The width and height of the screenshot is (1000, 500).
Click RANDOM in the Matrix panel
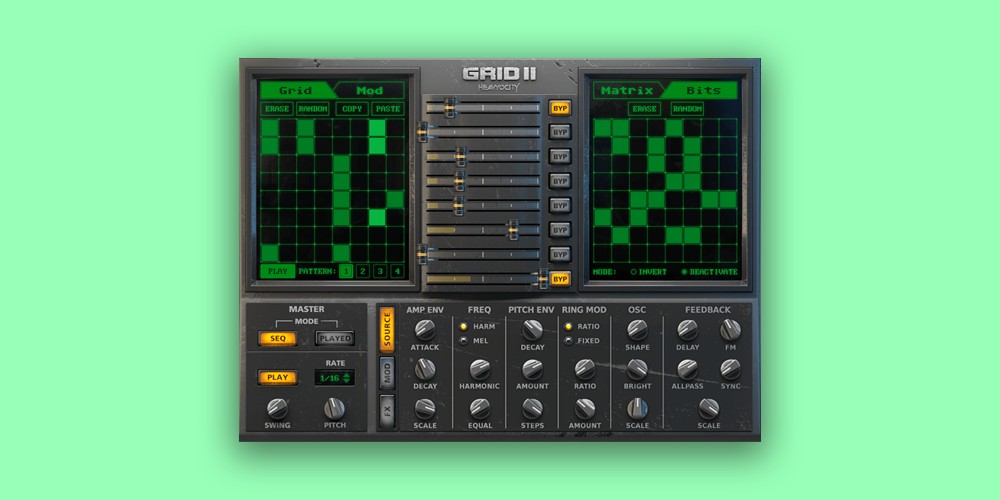[x=687, y=109]
